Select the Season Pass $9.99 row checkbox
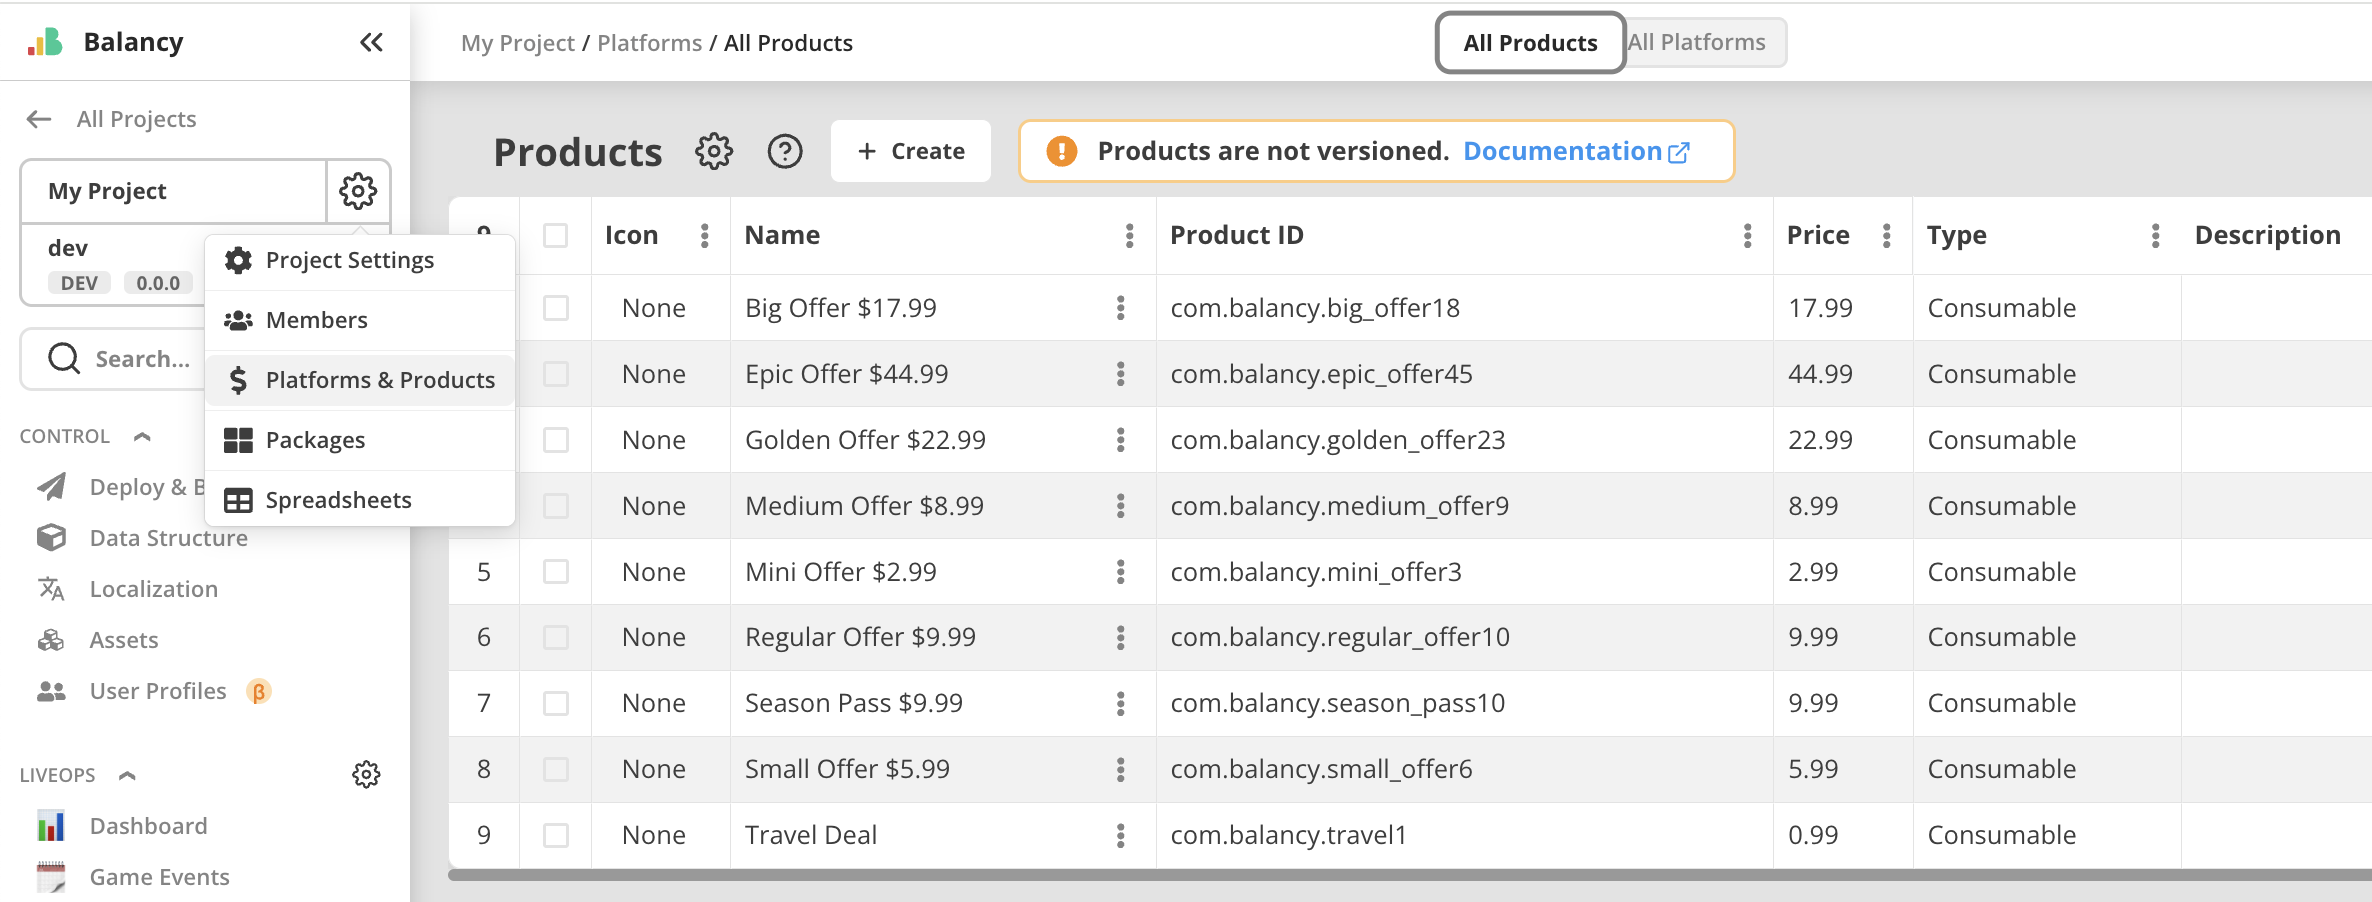 point(555,703)
